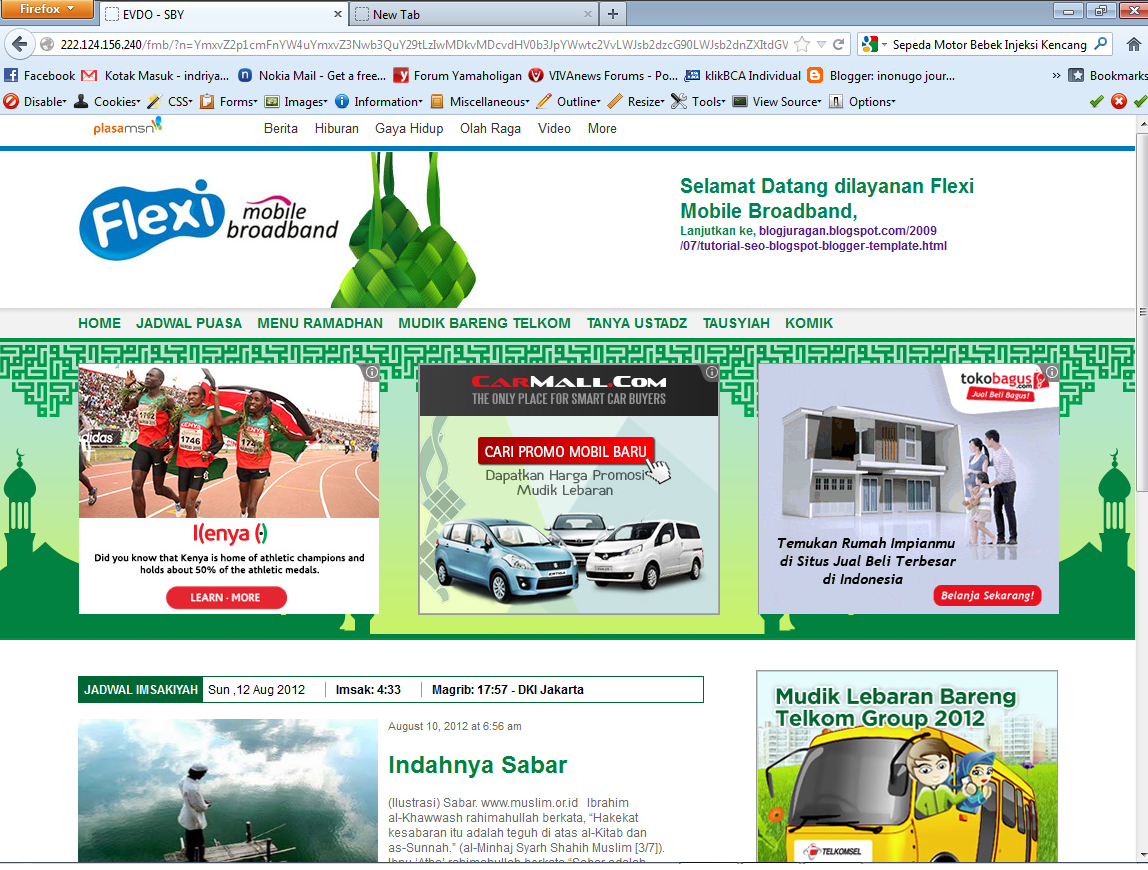
Task: Open JADWAL PUASA page
Action: pos(189,323)
